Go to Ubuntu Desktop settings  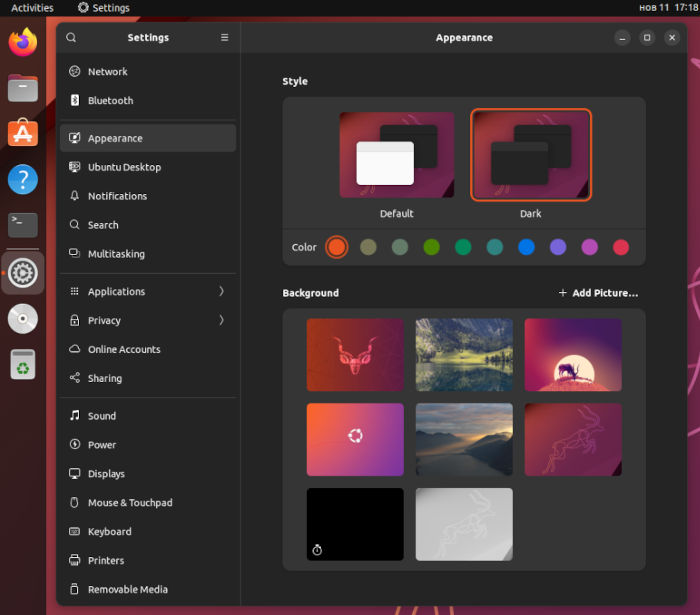(x=148, y=167)
